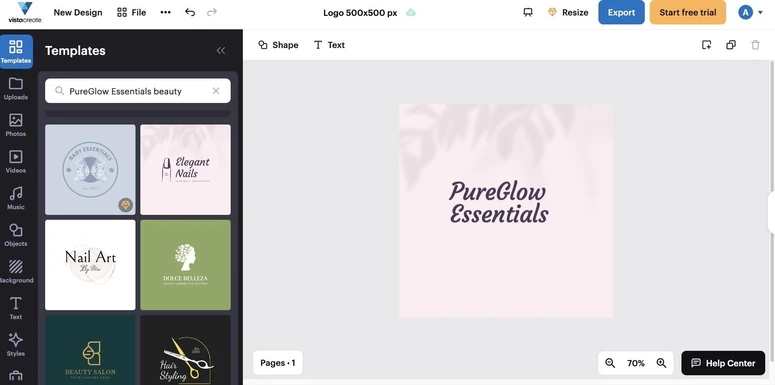Click the search magnifier icon
This screenshot has height=385, width=775.
click(x=59, y=91)
